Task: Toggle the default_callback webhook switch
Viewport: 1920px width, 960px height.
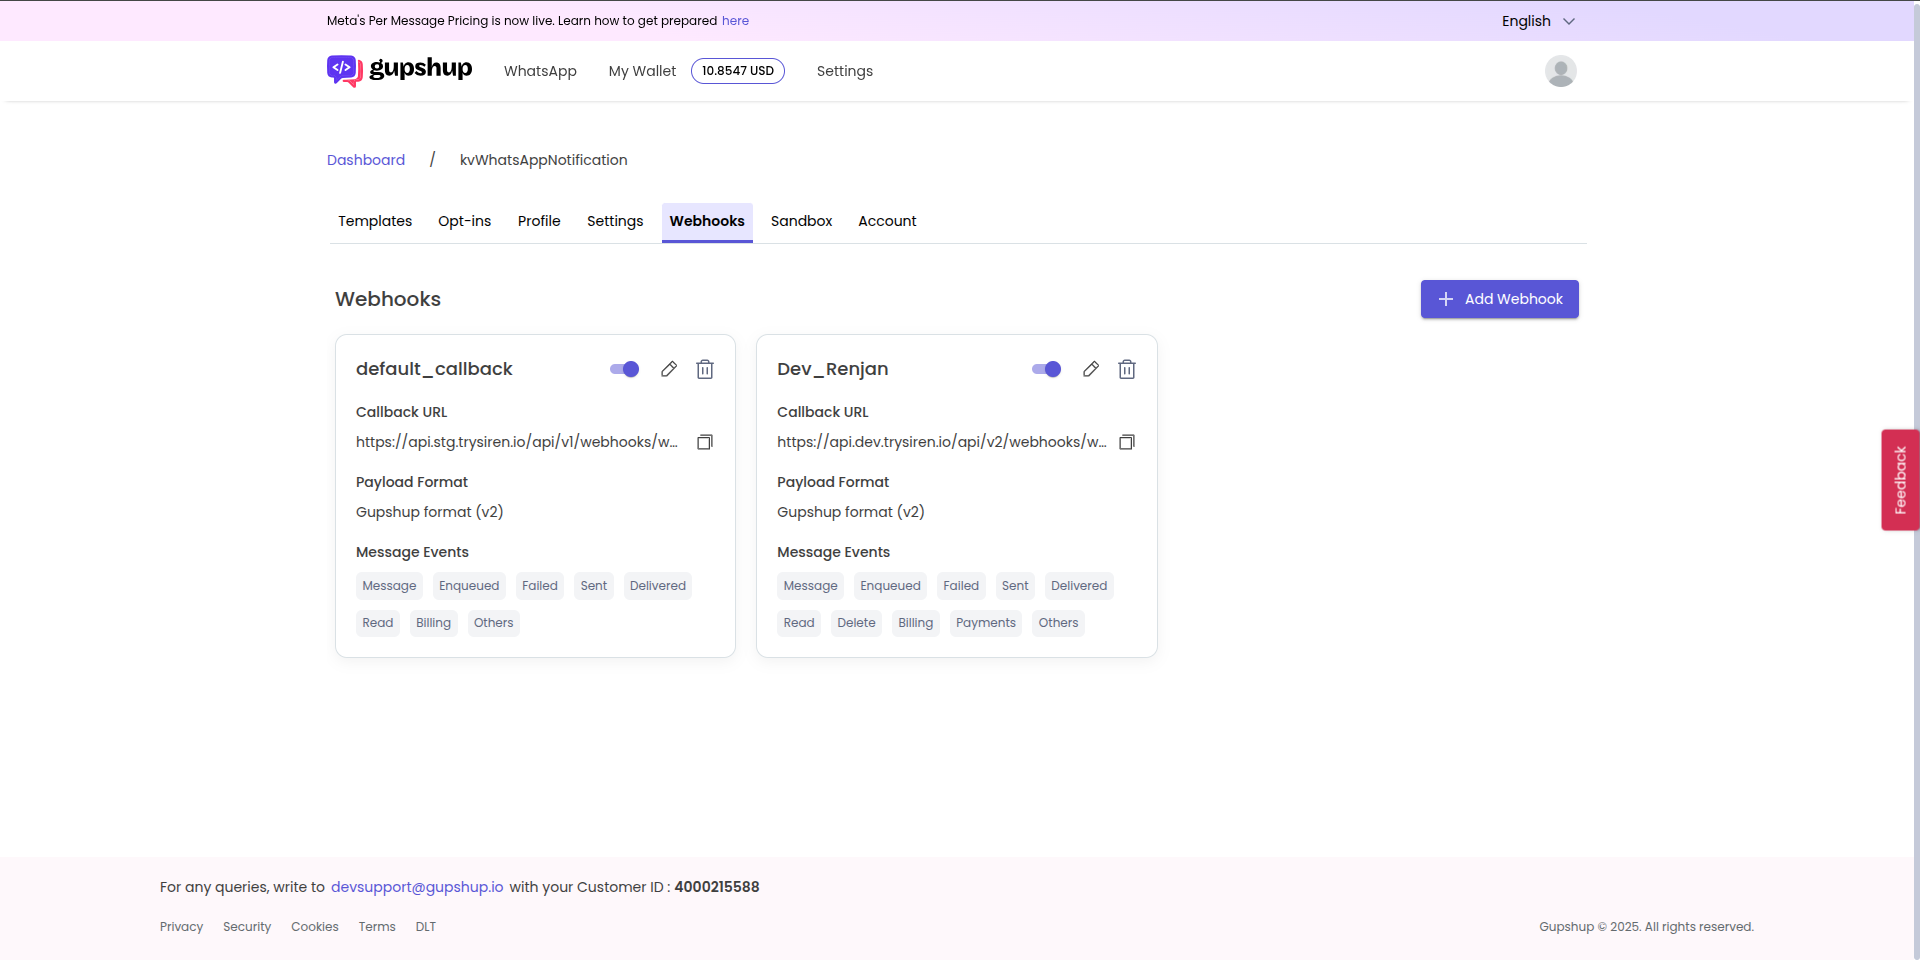Action: [x=622, y=369]
